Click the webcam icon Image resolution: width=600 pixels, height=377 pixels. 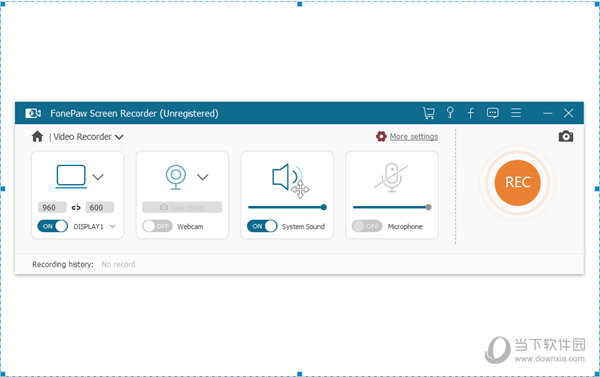[x=176, y=177]
